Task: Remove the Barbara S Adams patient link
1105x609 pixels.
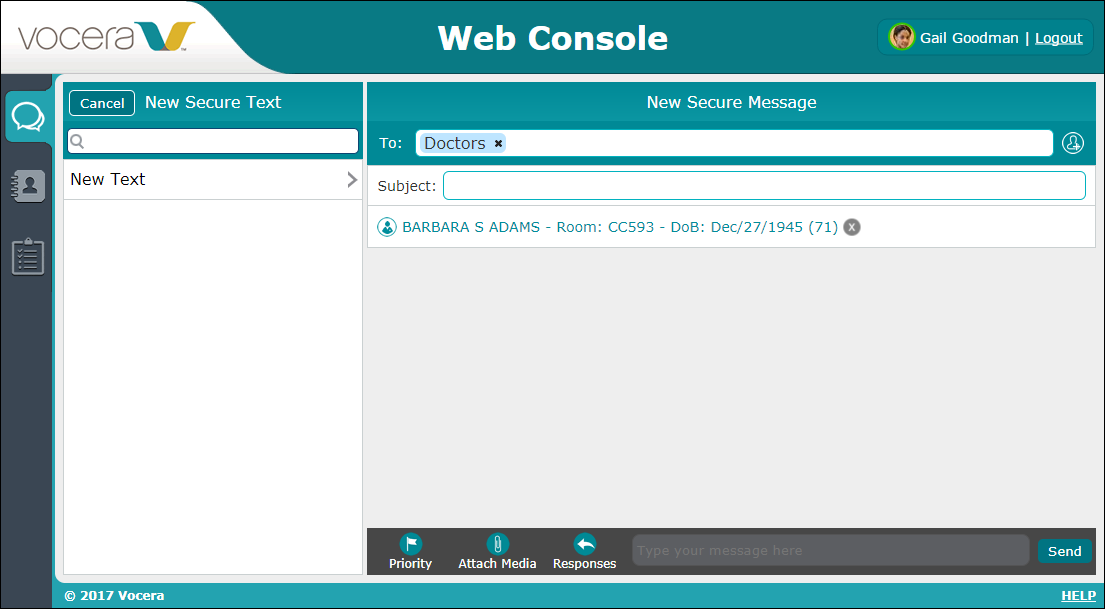Action: (852, 227)
